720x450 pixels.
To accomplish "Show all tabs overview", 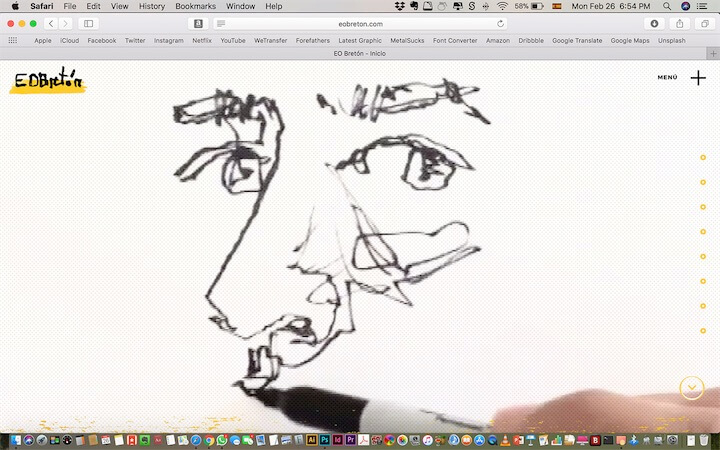I will [x=703, y=23].
